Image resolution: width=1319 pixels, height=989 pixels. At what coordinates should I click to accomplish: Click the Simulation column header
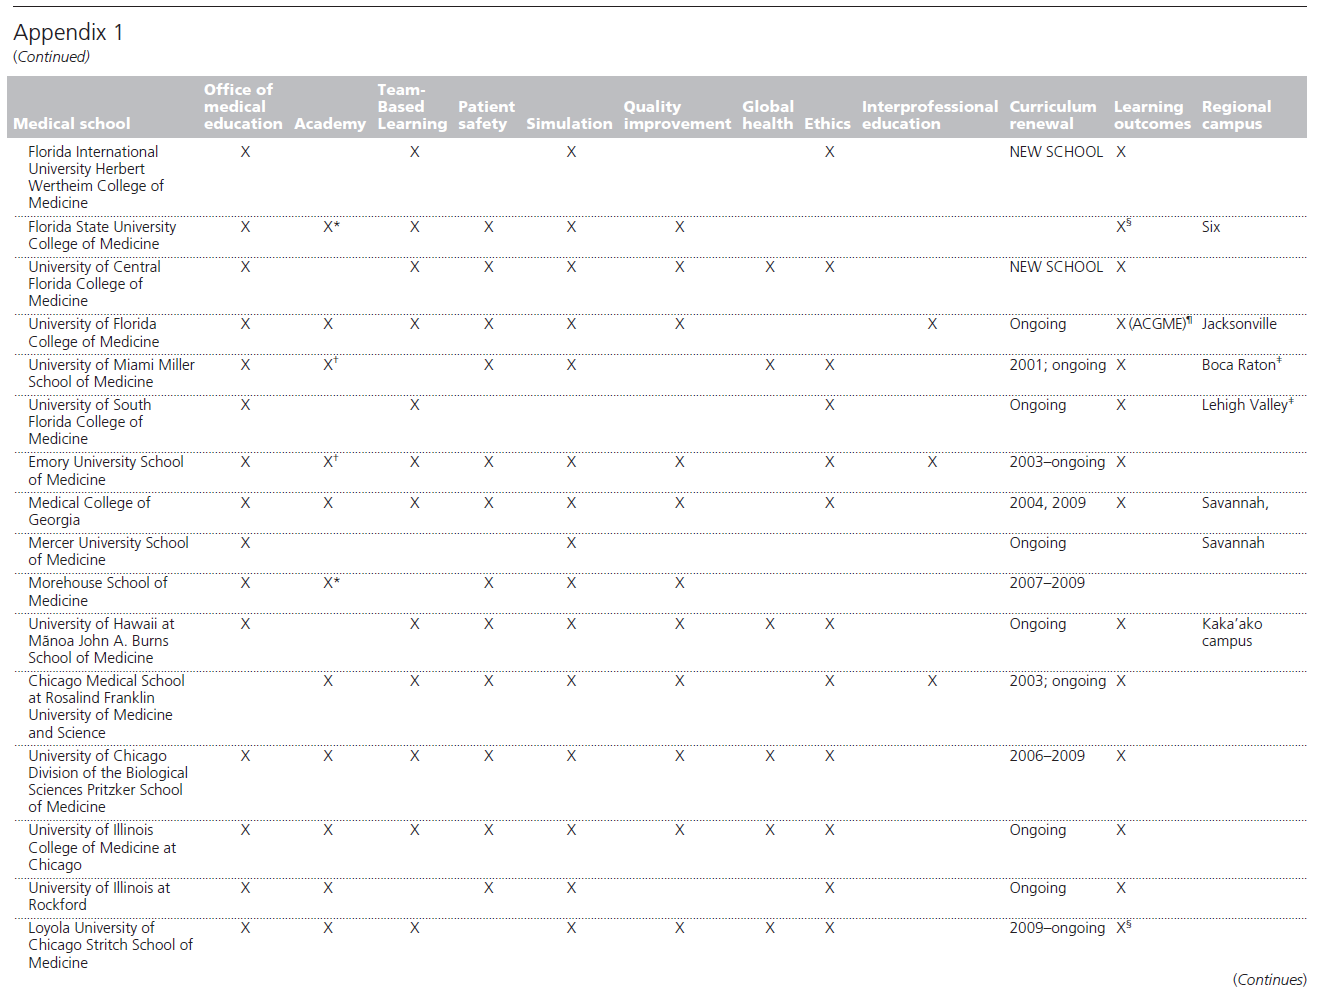pos(569,124)
